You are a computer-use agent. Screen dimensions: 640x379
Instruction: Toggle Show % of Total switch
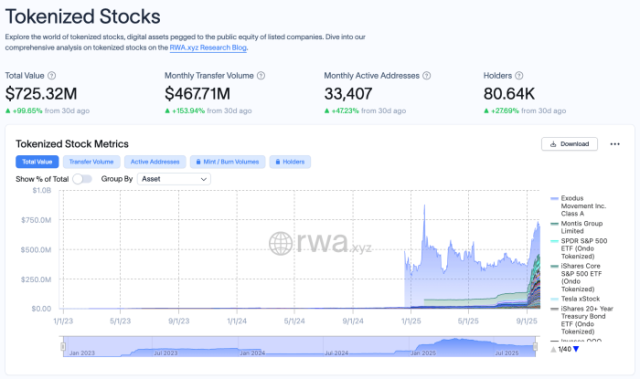pyautogui.click(x=82, y=179)
